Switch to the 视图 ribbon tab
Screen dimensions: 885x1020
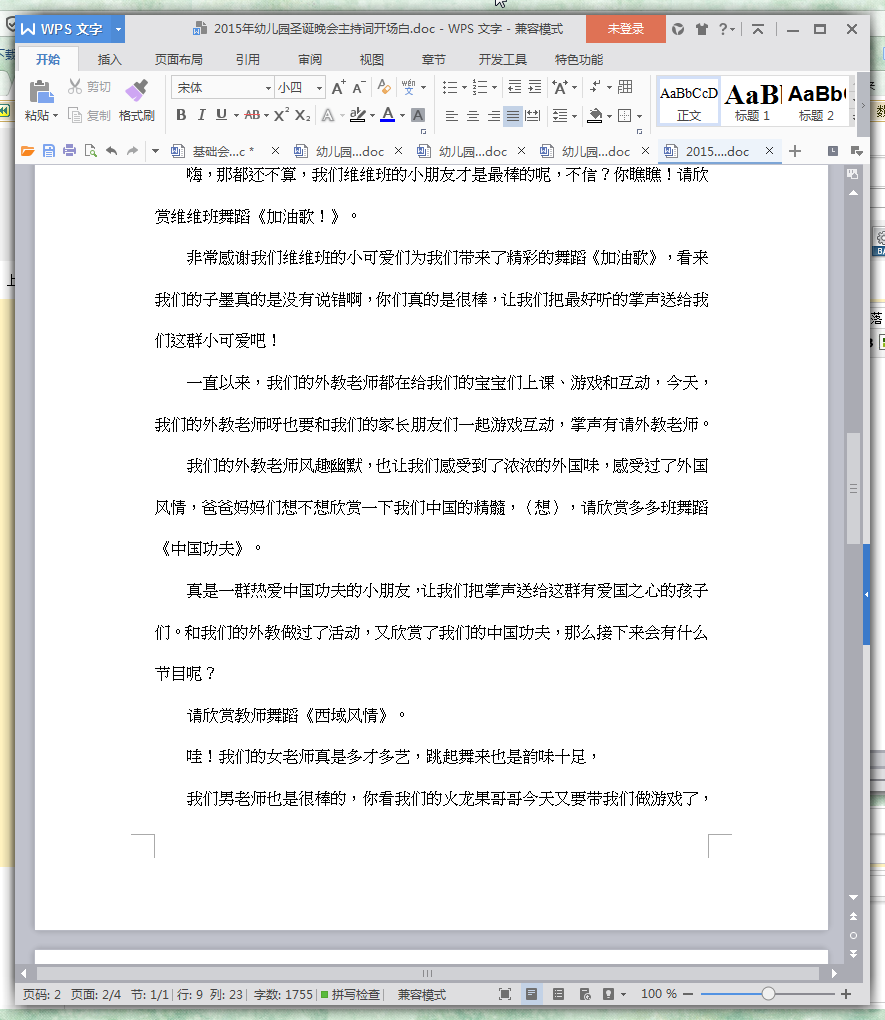pyautogui.click(x=372, y=60)
